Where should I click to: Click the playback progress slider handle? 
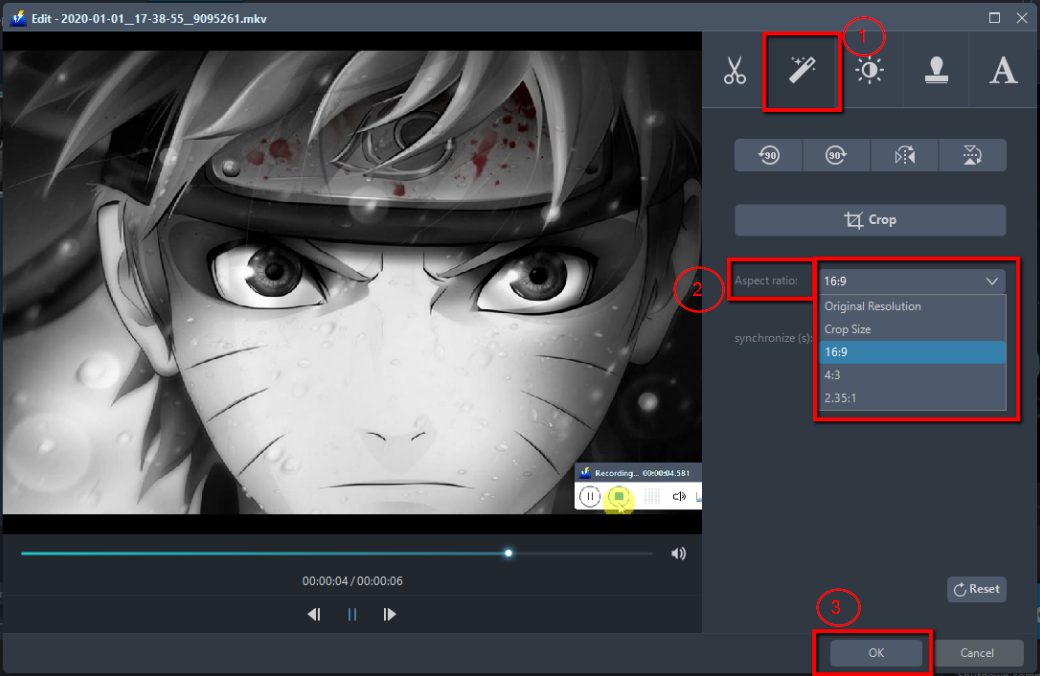pyautogui.click(x=508, y=553)
